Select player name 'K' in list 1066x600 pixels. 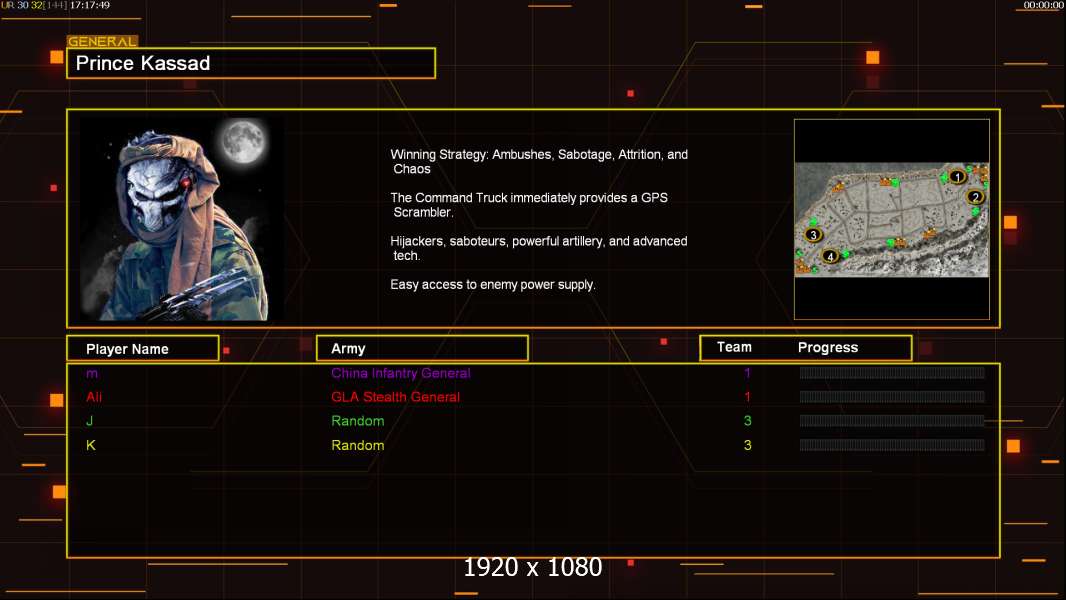[x=90, y=445]
